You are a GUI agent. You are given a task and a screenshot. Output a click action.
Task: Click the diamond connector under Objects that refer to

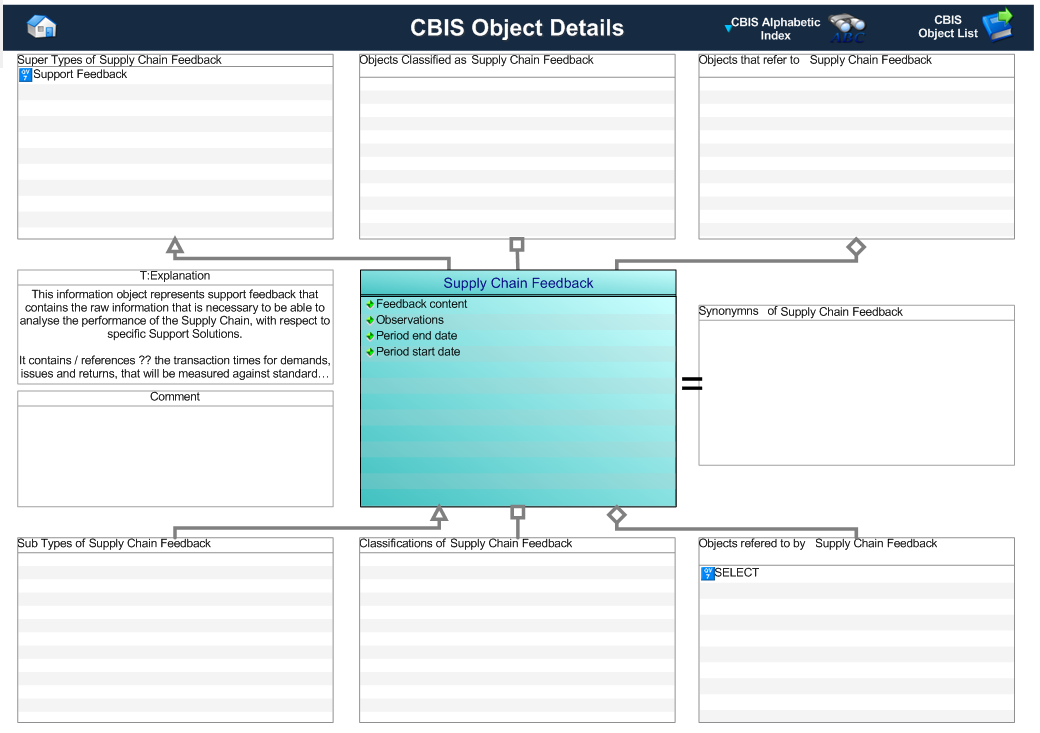point(856,246)
